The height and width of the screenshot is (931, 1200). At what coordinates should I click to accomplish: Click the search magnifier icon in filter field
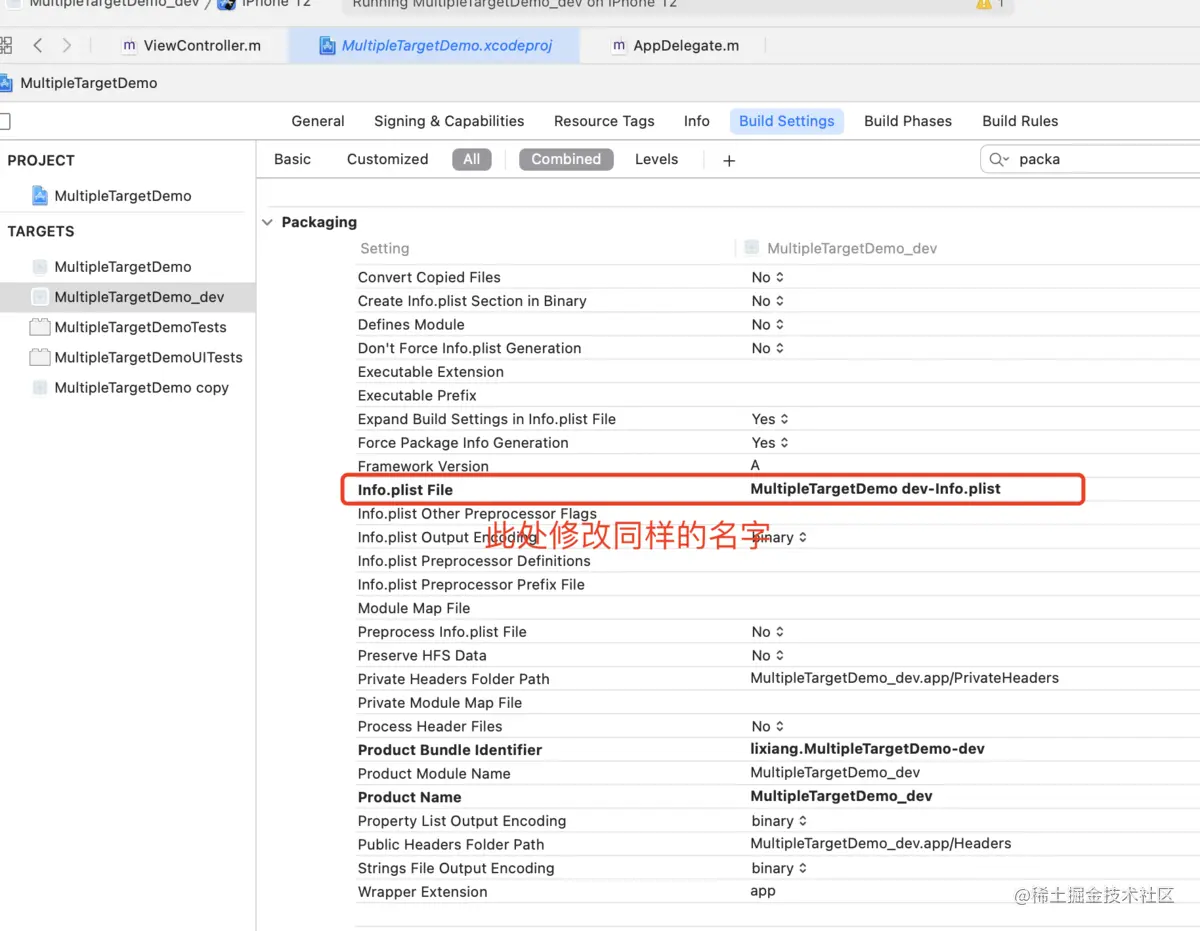tap(998, 159)
